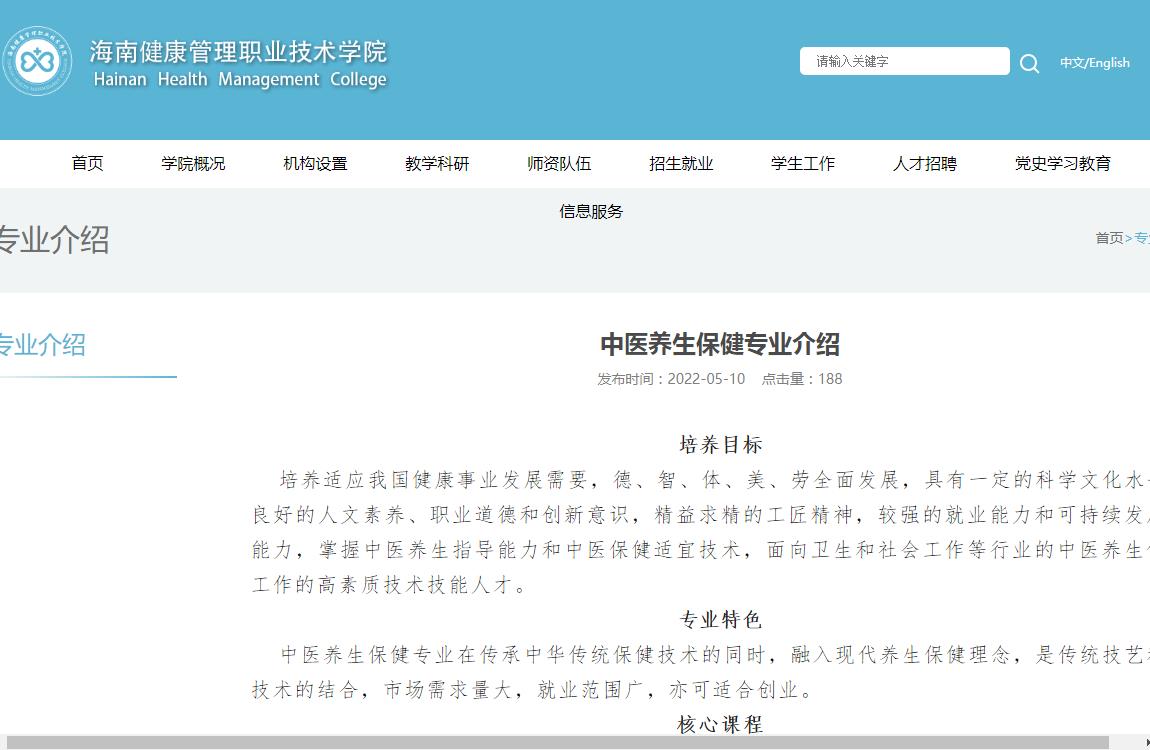Image resolution: width=1150 pixels, height=750 pixels.
Task: Click the 核心课程 section heading
Action: click(720, 724)
